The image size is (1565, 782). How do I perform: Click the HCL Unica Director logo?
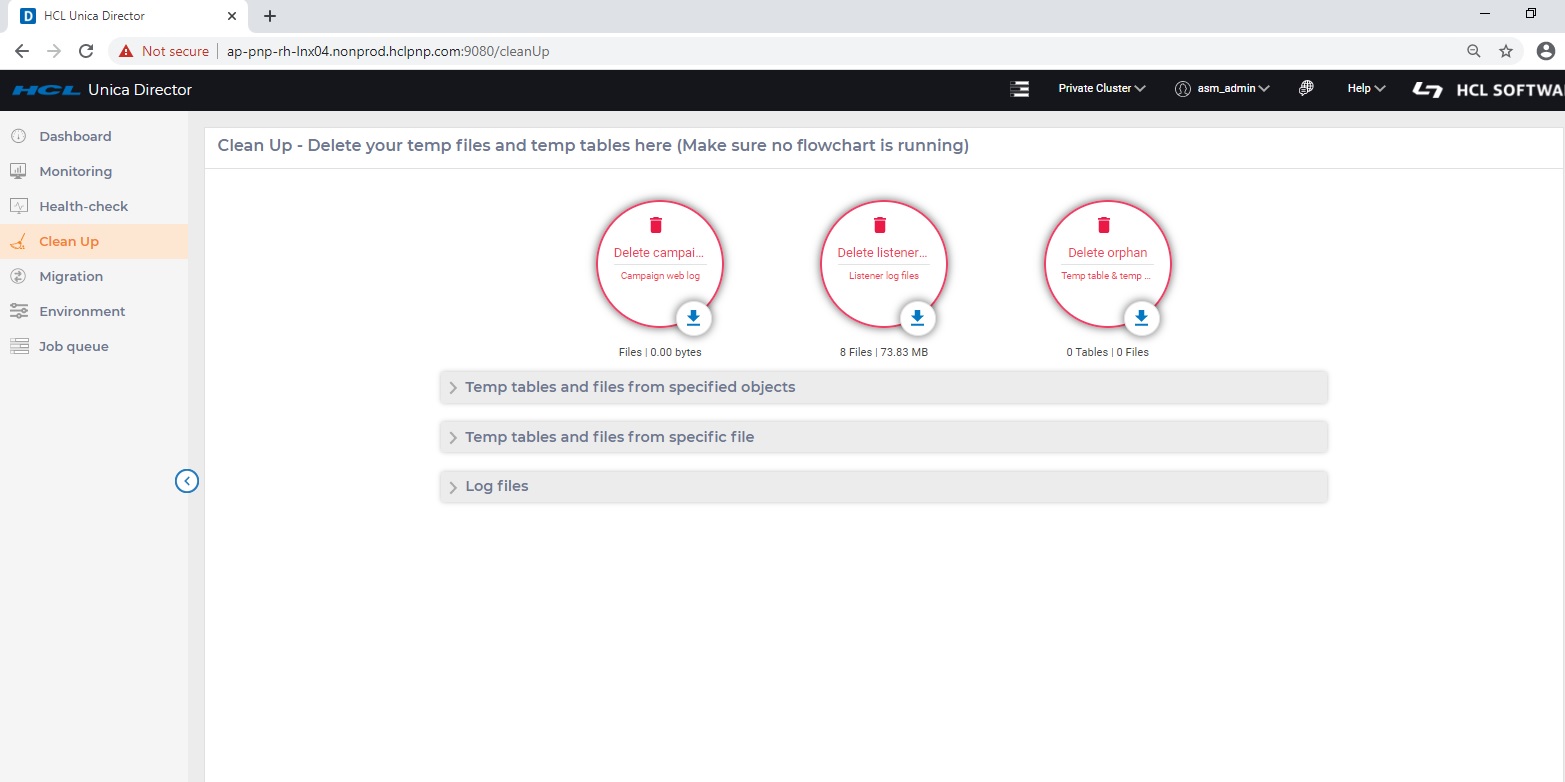click(x=102, y=90)
